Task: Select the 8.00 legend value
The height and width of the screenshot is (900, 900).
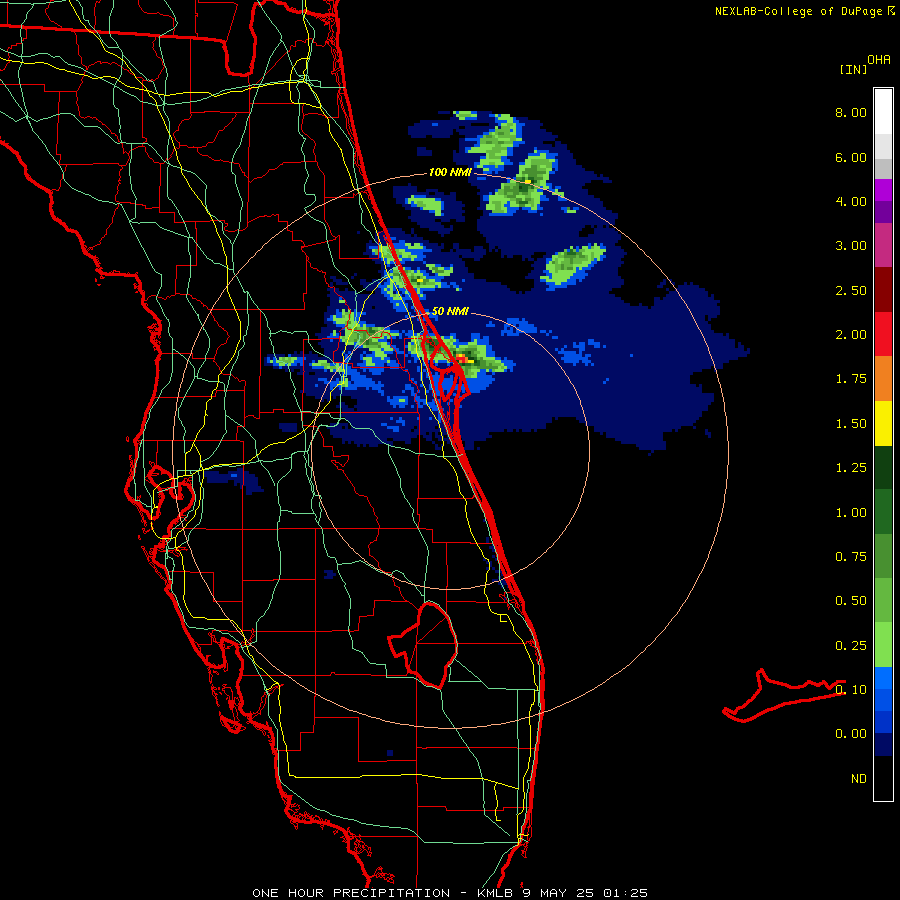Action: click(851, 112)
